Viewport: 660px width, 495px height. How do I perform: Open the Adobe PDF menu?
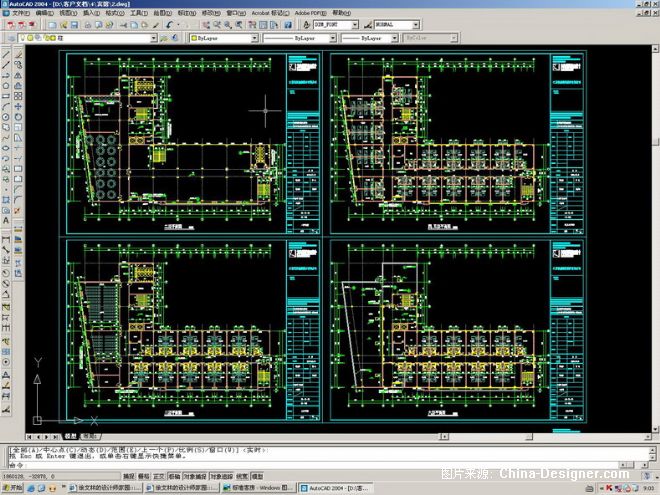click(x=310, y=13)
